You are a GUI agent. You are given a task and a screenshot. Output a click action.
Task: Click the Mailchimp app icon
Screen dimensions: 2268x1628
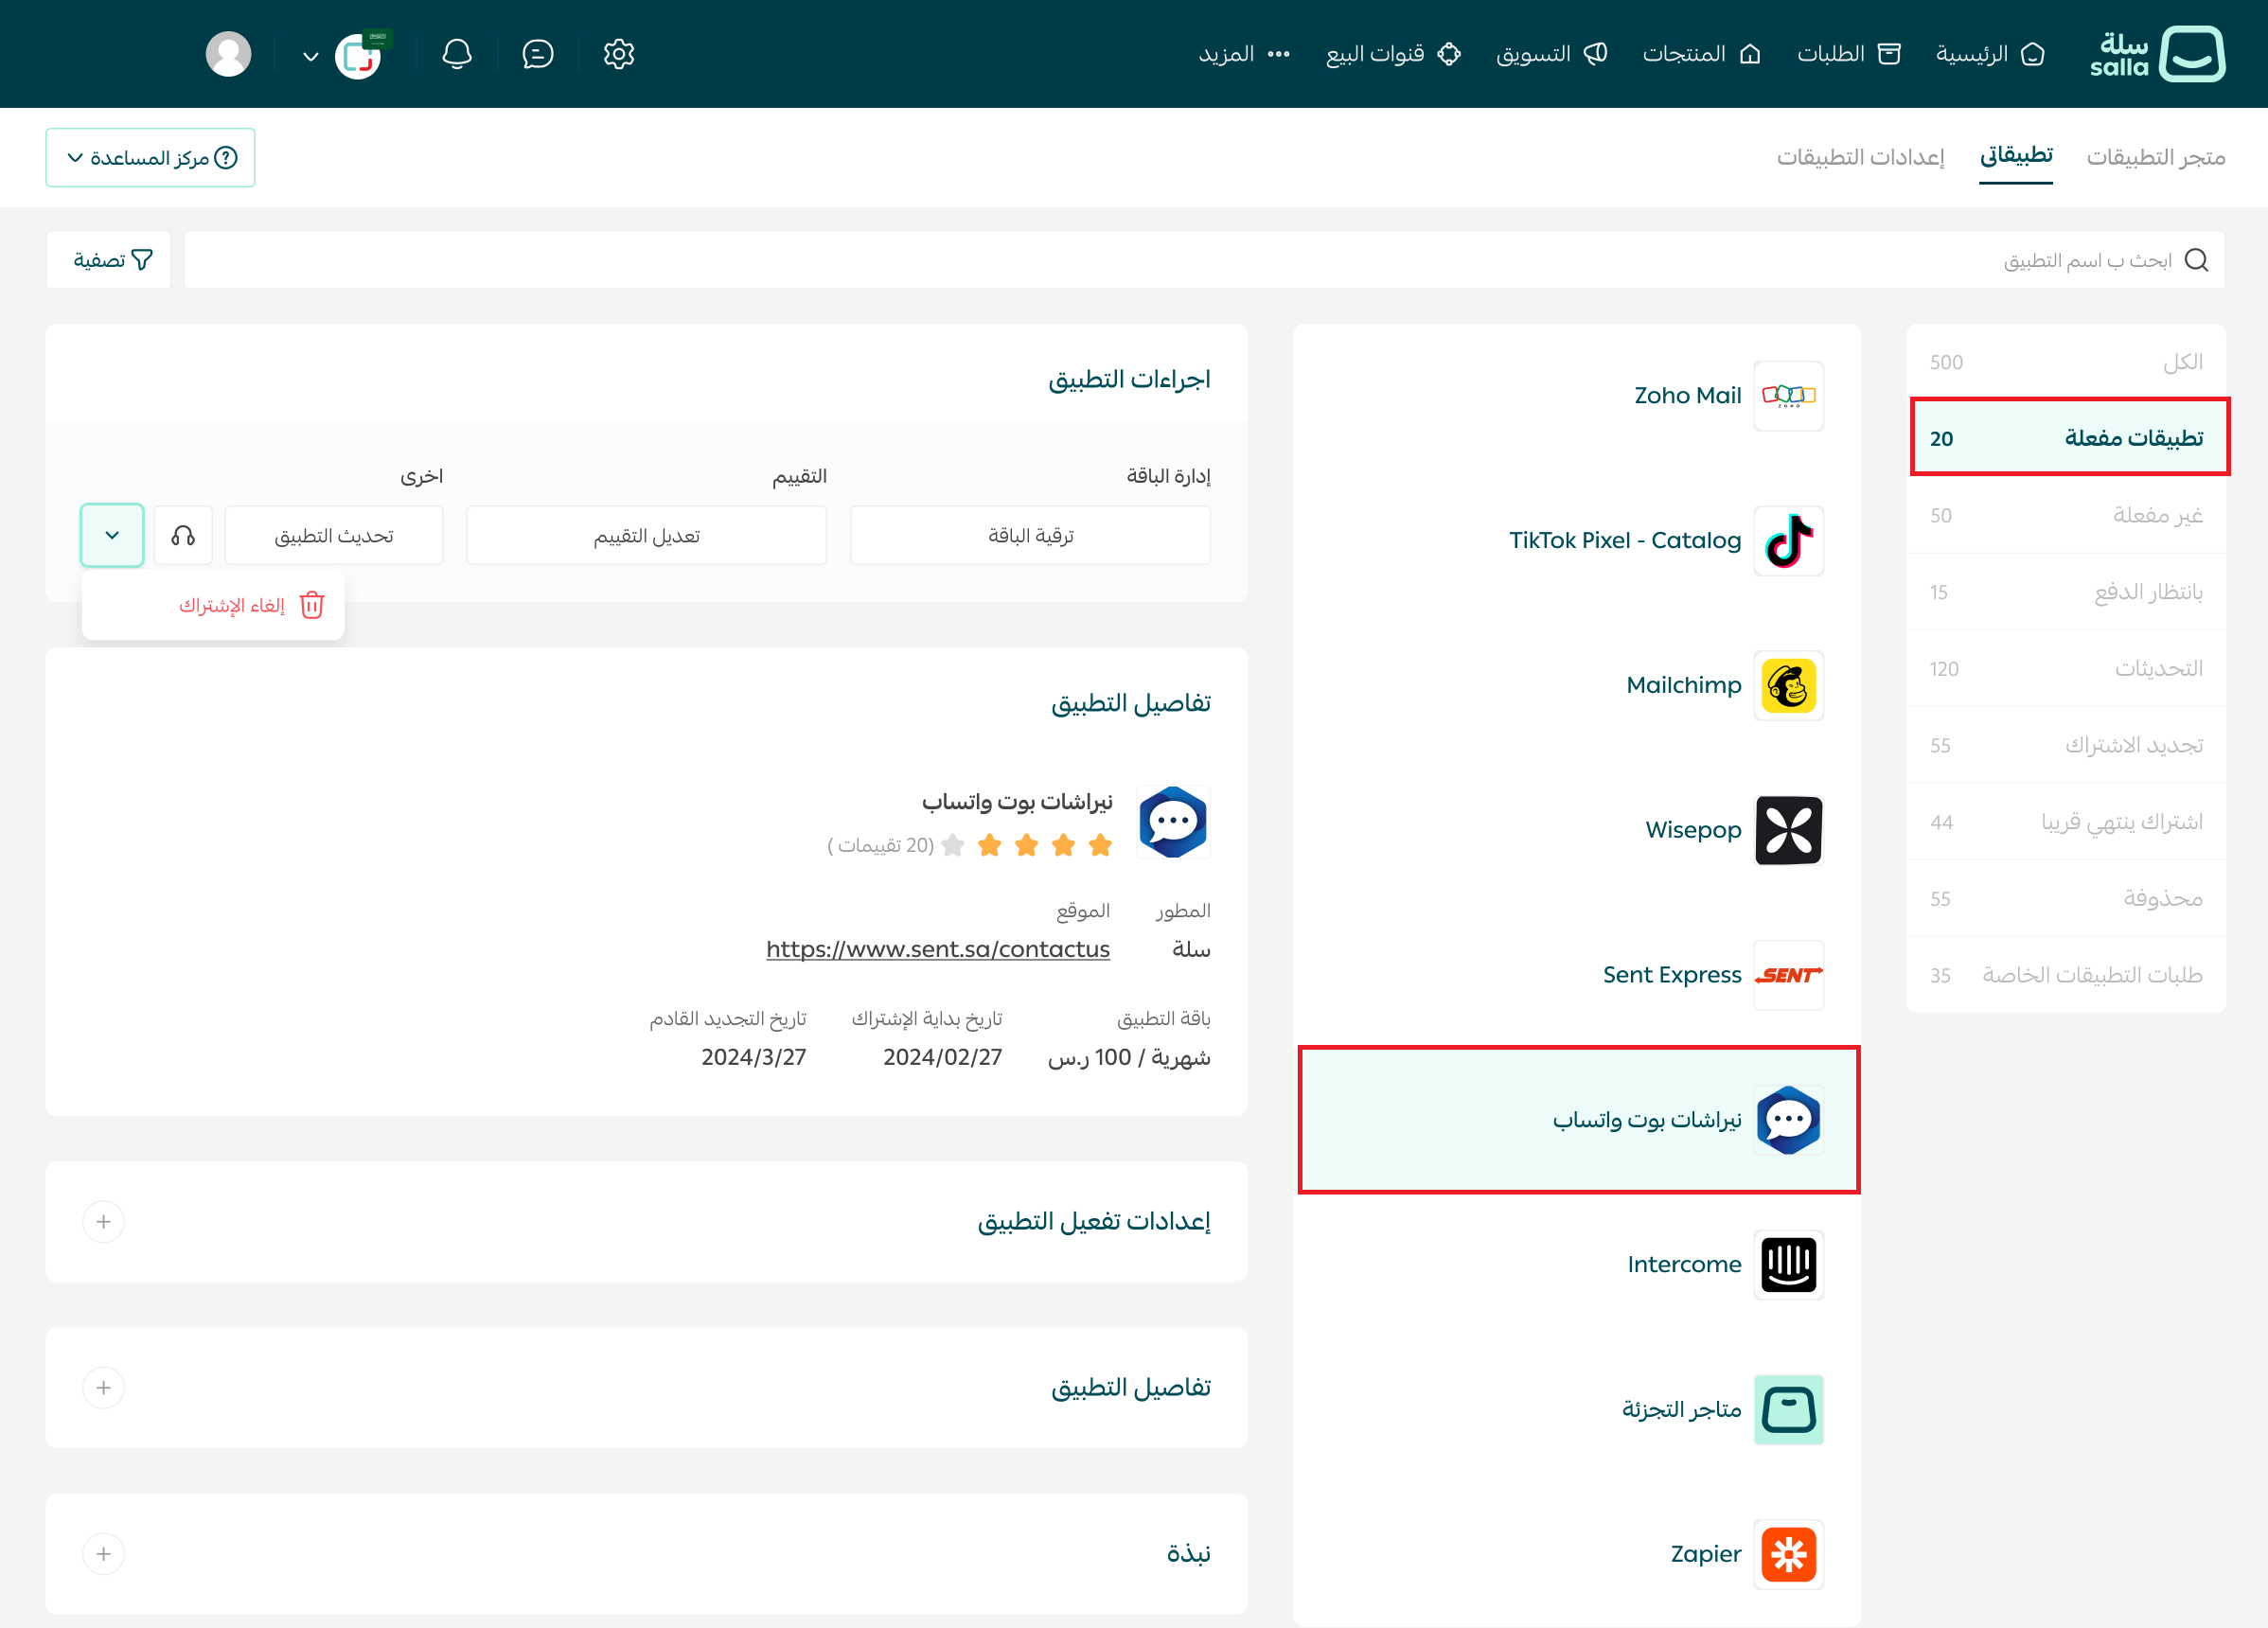(x=1788, y=686)
